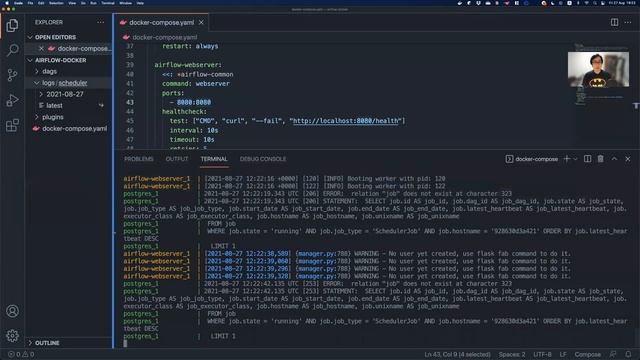This screenshot has width=640, height=360.
Task: Click the 'command: webserver' line
Action: (x=196, y=84)
